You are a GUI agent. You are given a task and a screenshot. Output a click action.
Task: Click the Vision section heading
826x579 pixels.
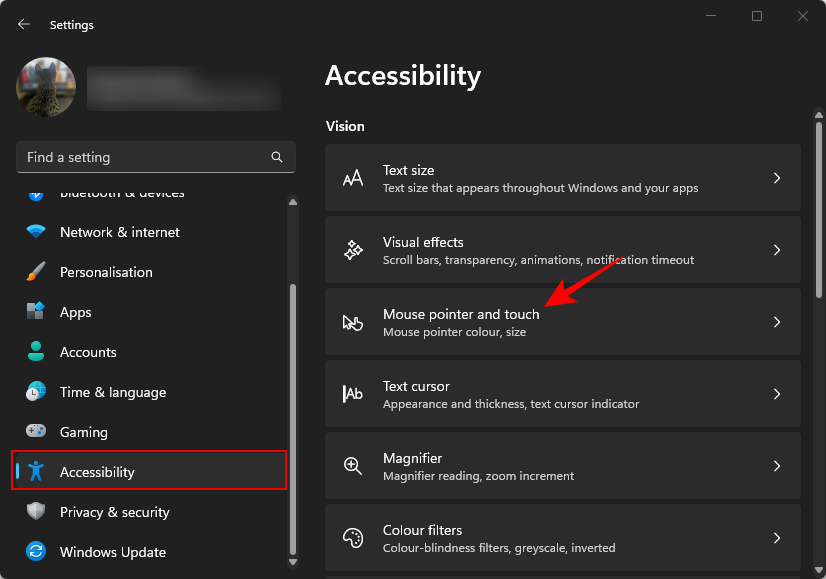click(x=345, y=126)
